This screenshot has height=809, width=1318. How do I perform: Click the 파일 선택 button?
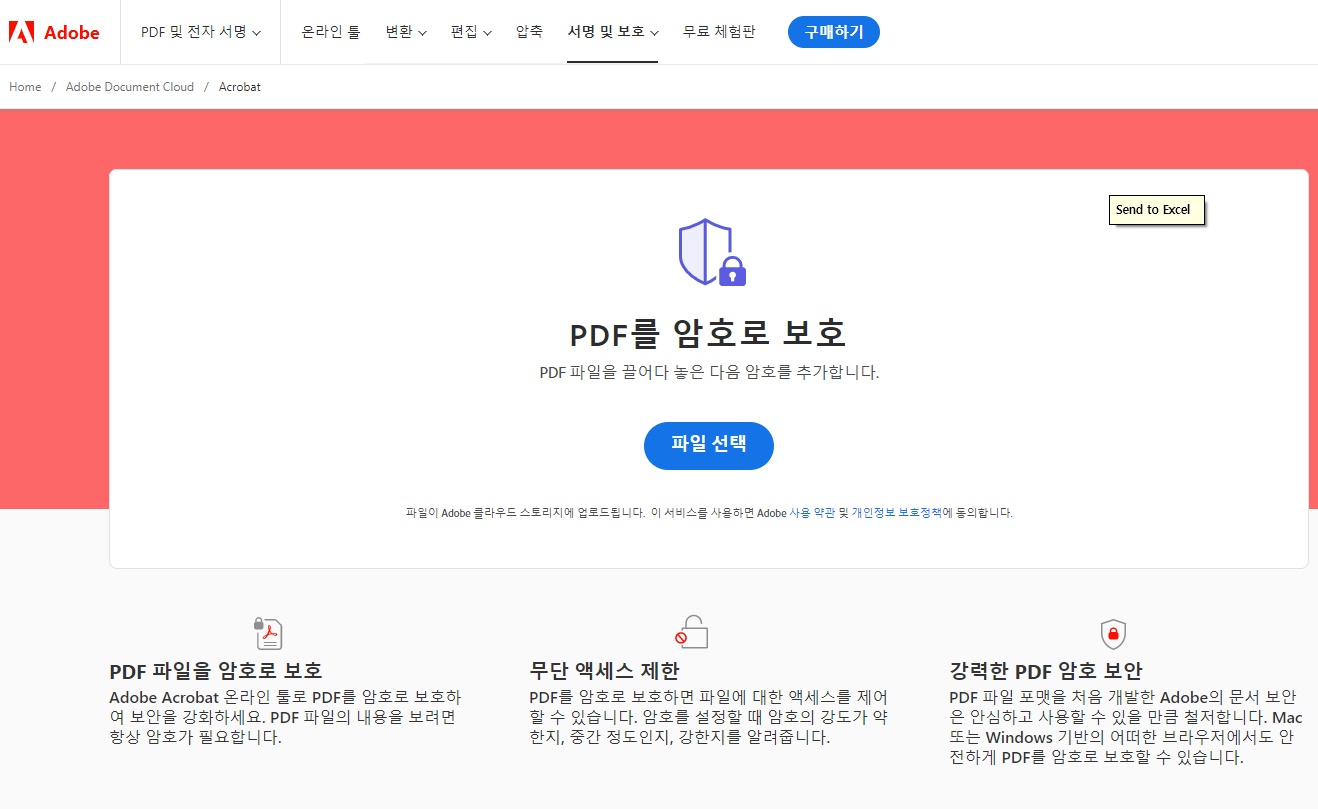point(709,445)
